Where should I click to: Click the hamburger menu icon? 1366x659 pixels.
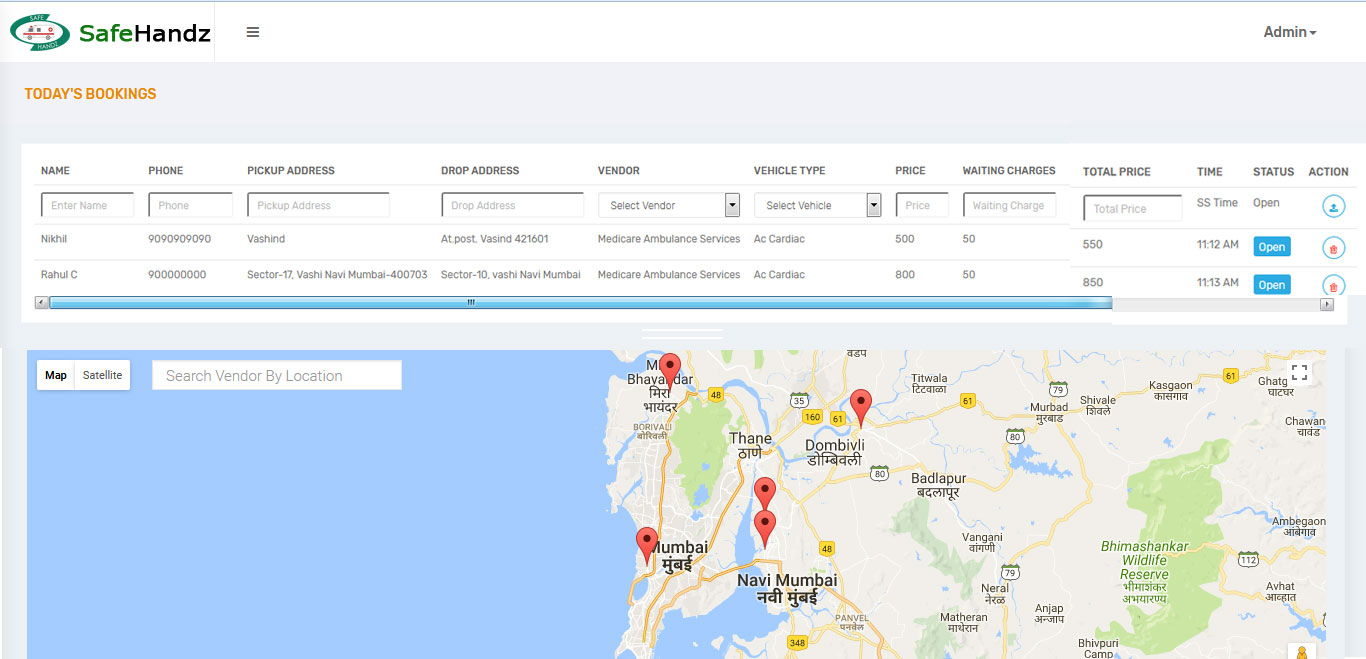tap(253, 32)
